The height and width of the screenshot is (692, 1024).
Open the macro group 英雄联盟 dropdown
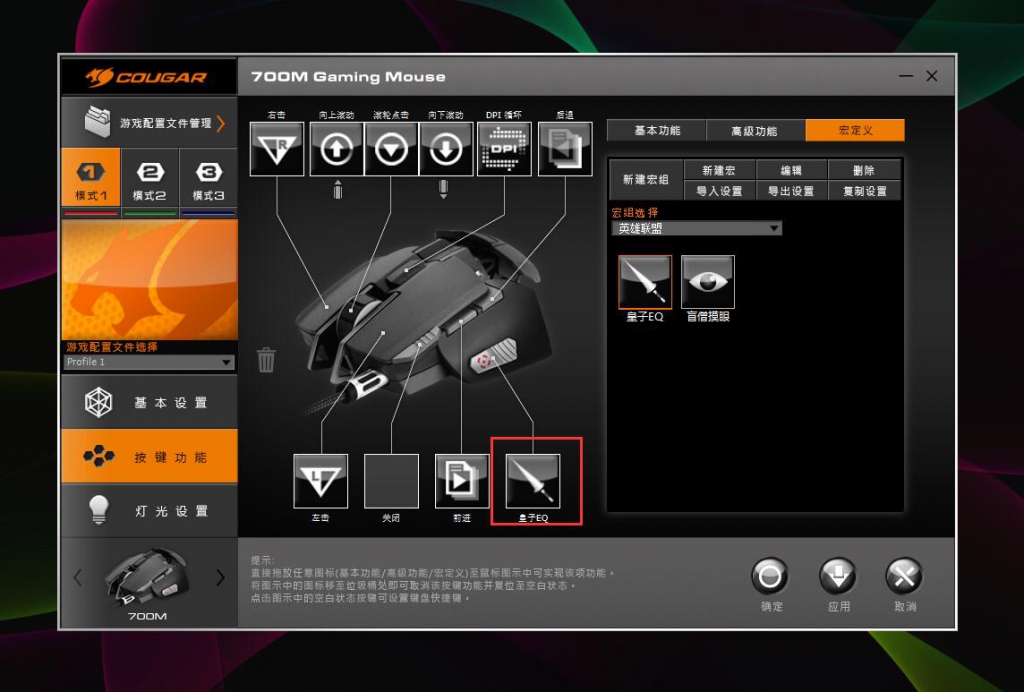696,228
